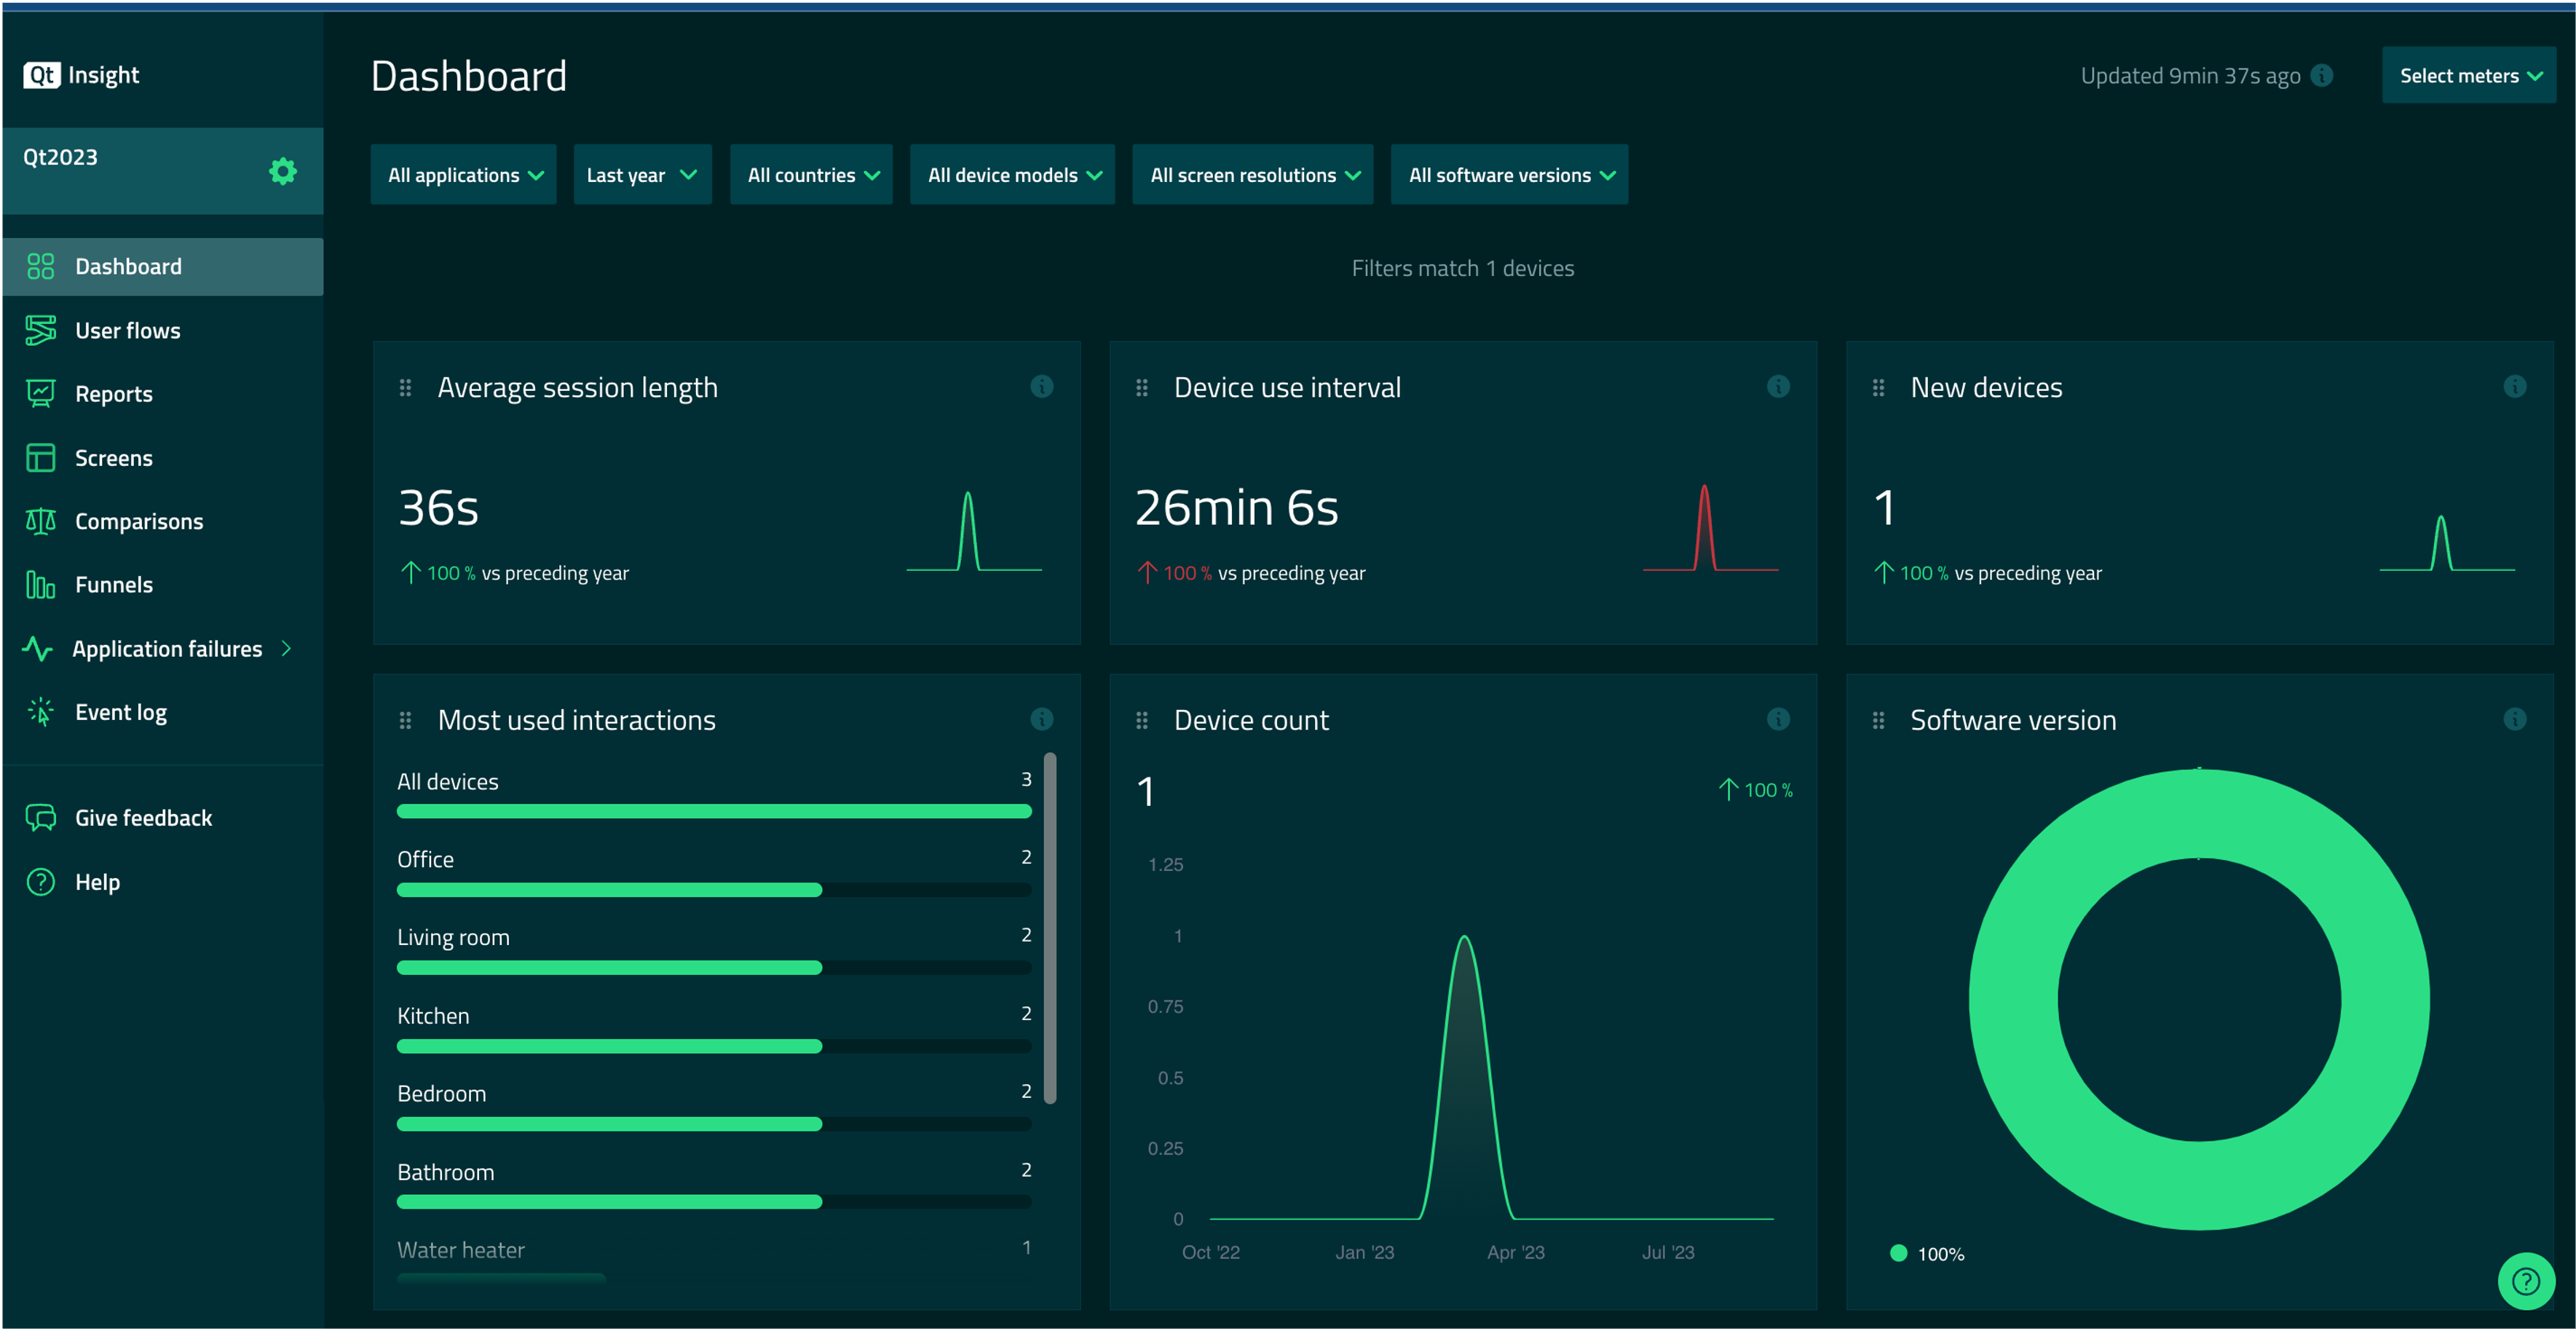This screenshot has height=1331, width=2576.
Task: Click the Qt2023 project settings gear
Action: coord(283,170)
